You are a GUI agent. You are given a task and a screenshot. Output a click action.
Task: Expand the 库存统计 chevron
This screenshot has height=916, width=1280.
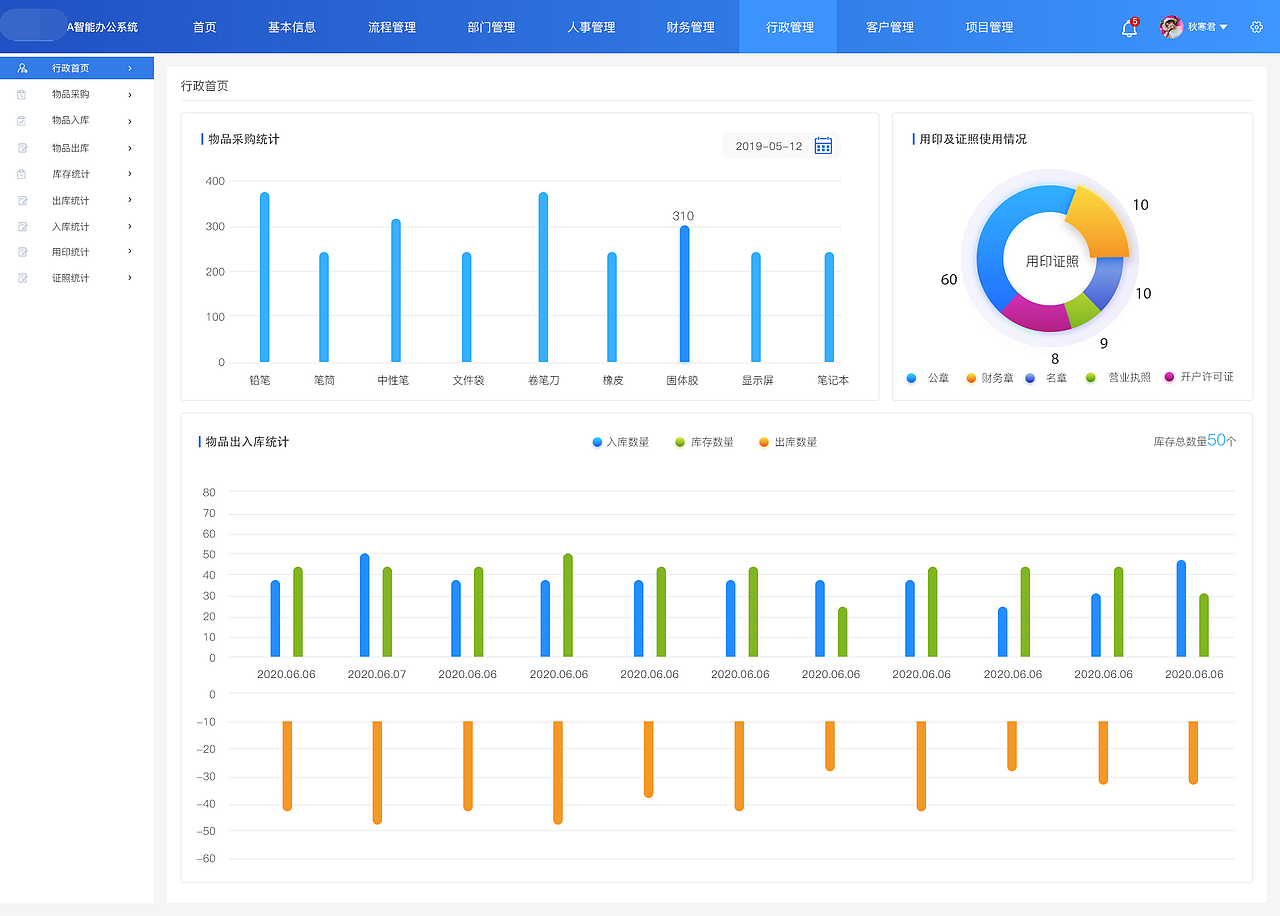click(x=130, y=174)
